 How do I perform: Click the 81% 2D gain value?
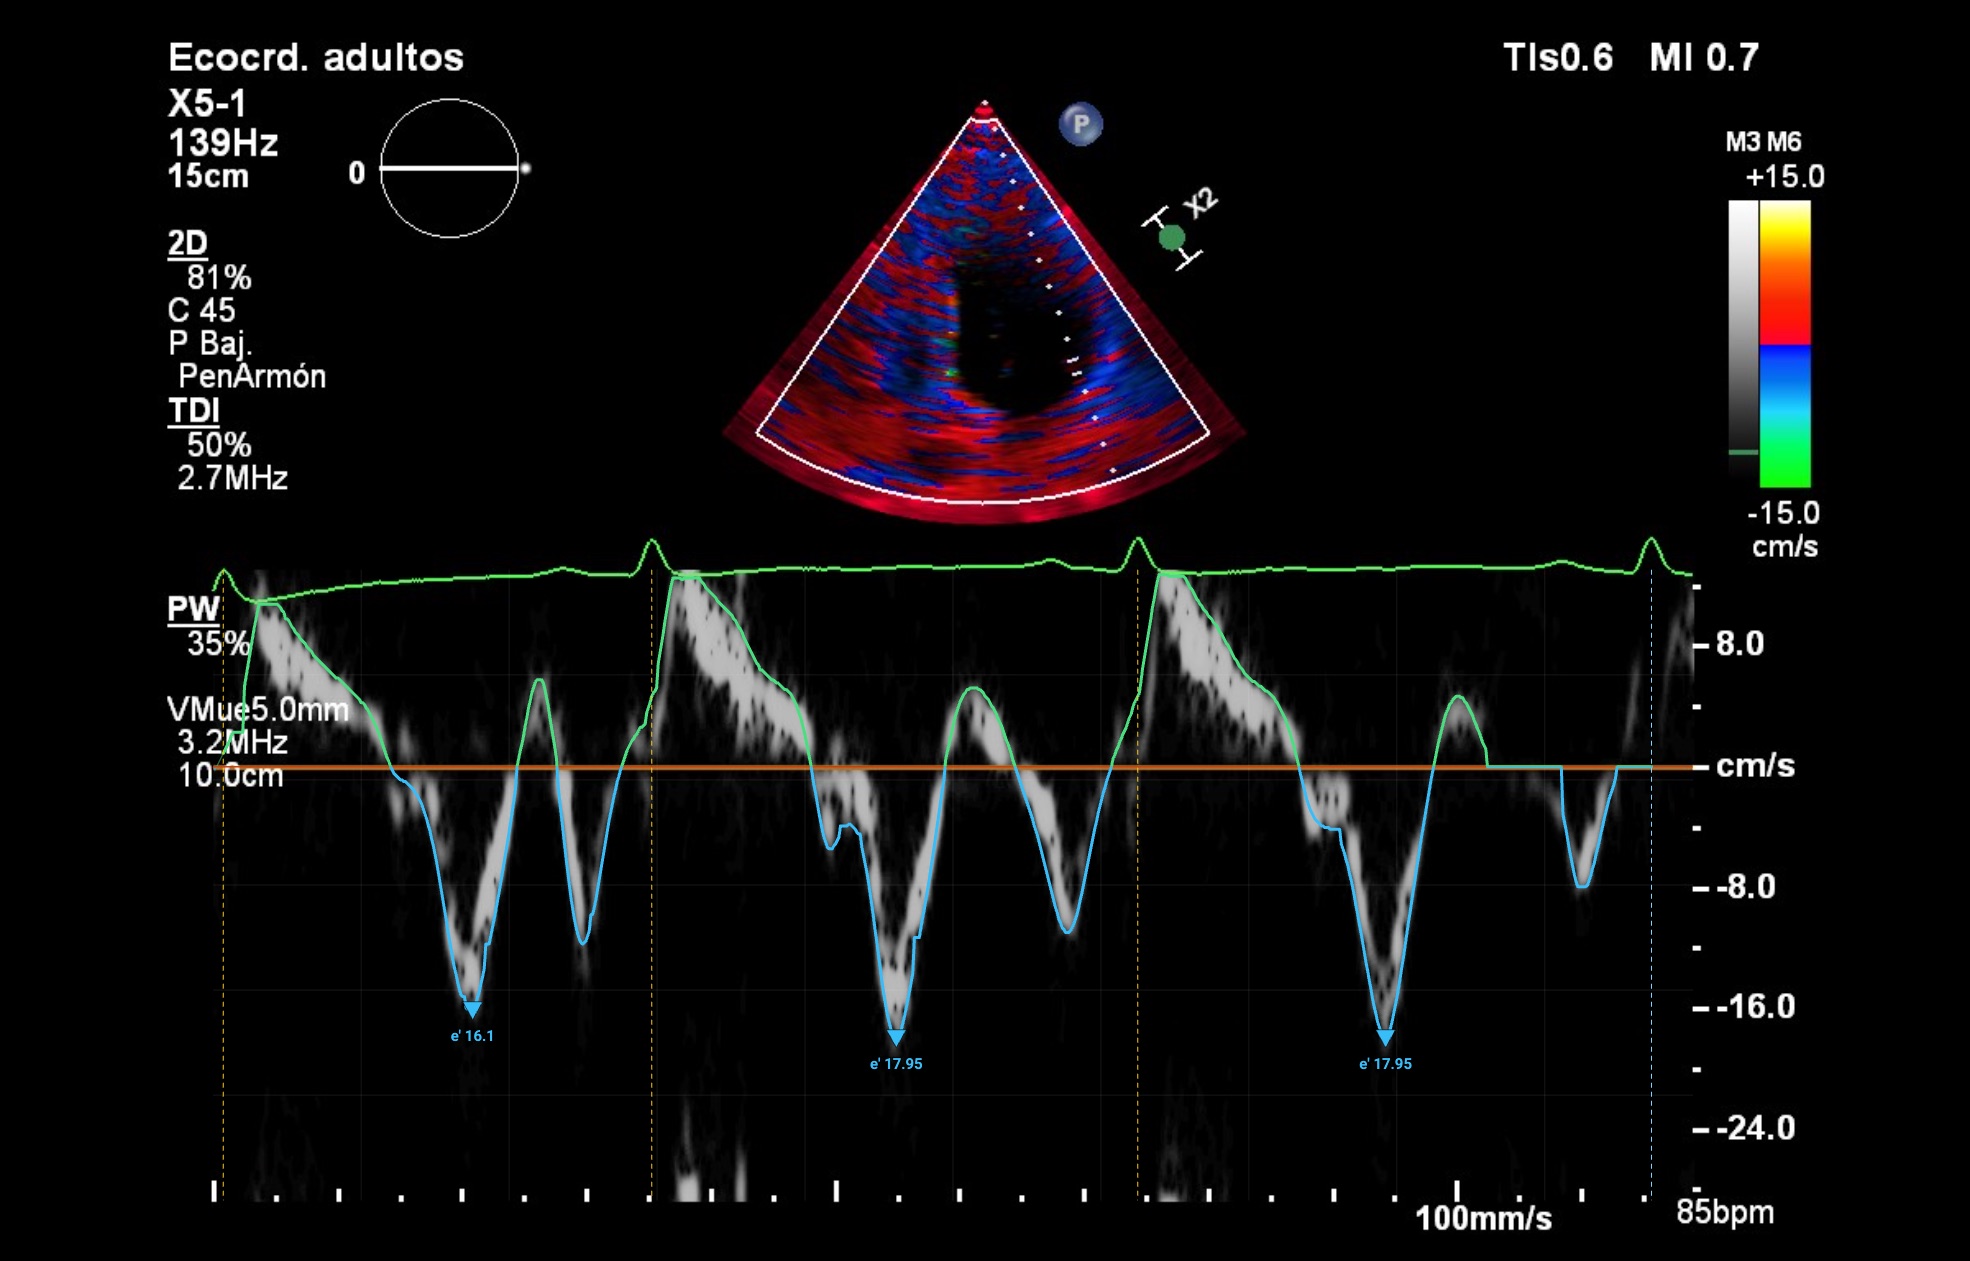[219, 277]
